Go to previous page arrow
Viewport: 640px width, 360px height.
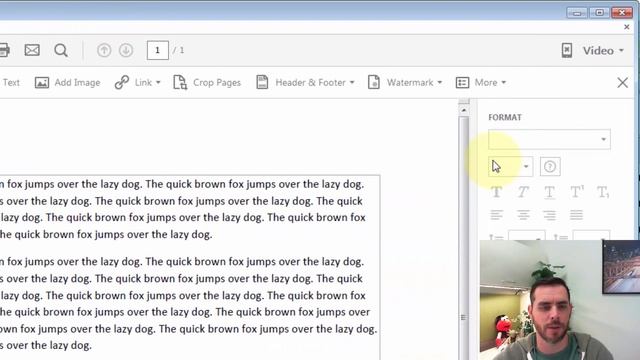[x=104, y=50]
